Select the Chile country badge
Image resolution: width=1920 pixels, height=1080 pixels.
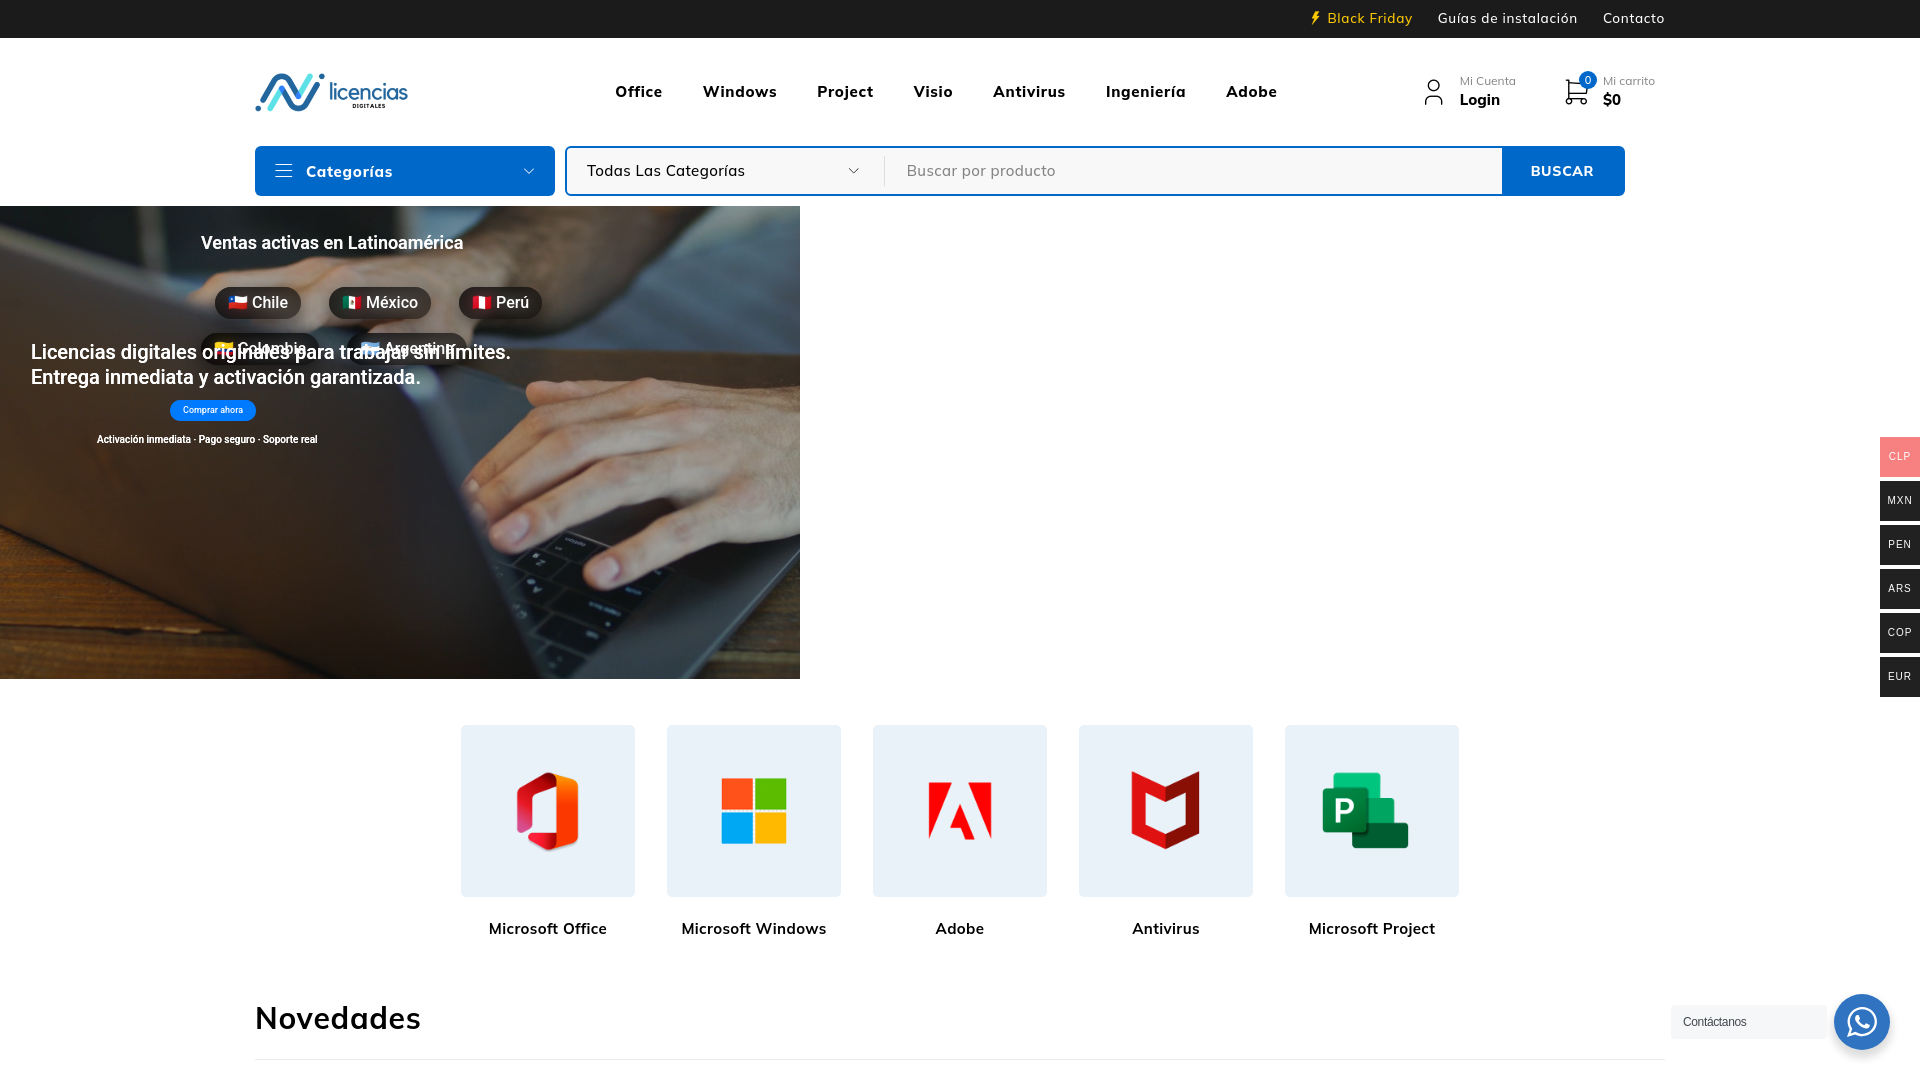[258, 303]
